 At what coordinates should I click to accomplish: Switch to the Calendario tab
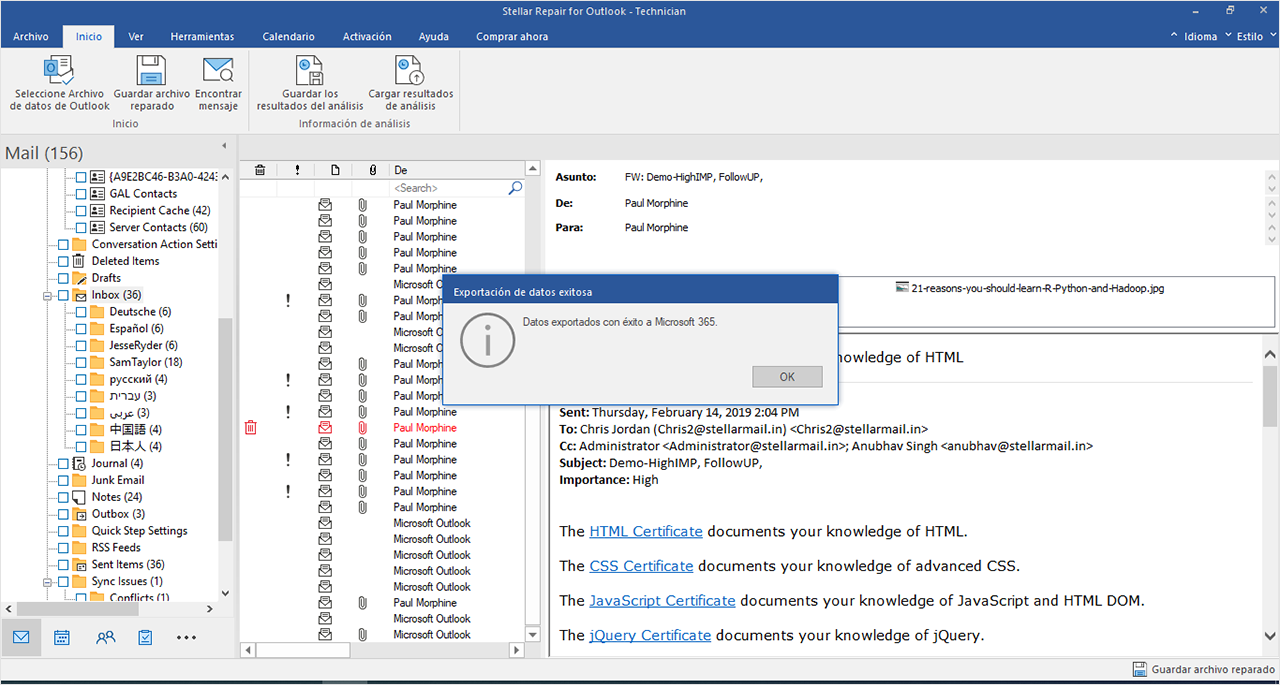coord(289,36)
